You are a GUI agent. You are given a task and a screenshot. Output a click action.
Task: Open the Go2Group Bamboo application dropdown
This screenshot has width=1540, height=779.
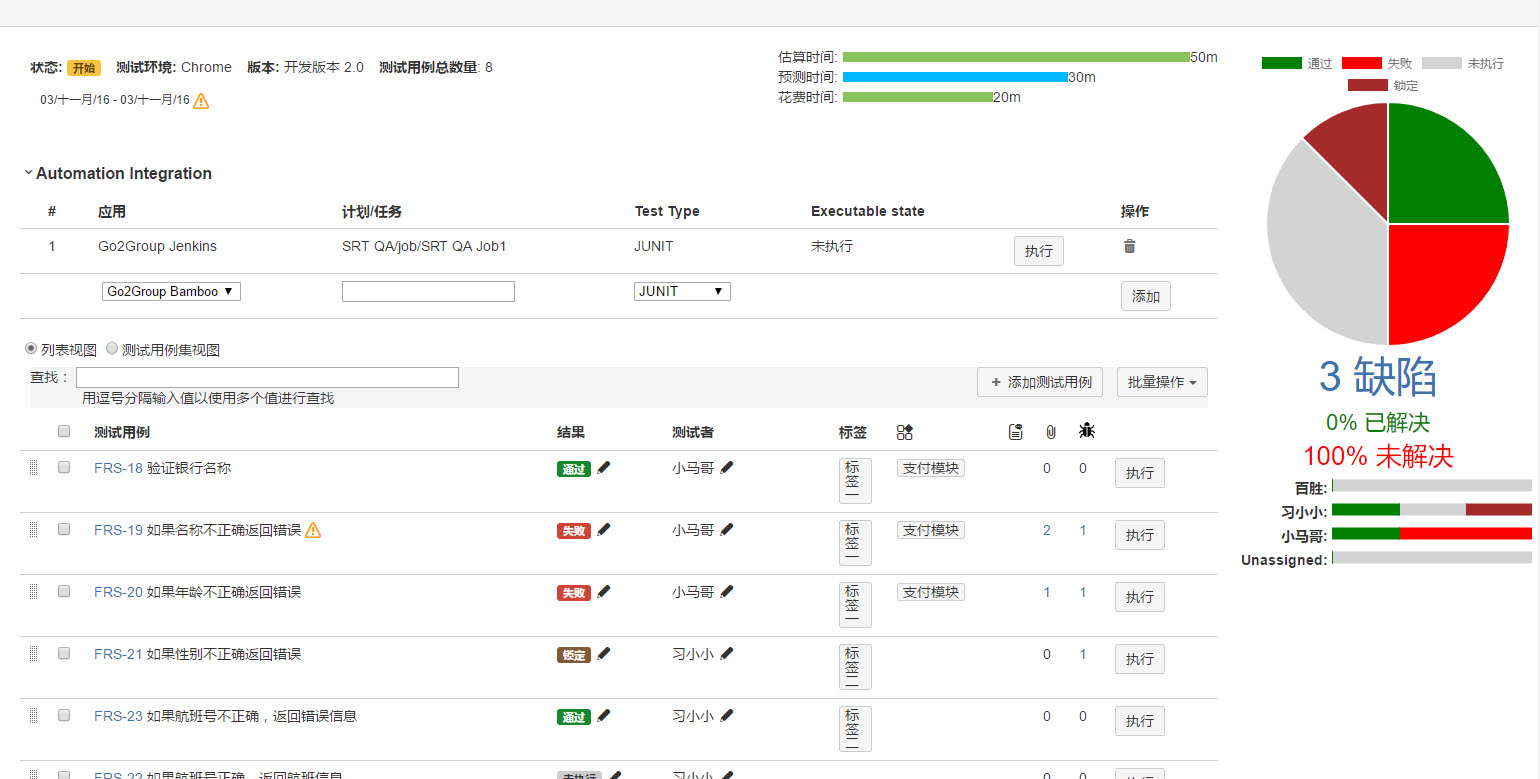coord(171,291)
